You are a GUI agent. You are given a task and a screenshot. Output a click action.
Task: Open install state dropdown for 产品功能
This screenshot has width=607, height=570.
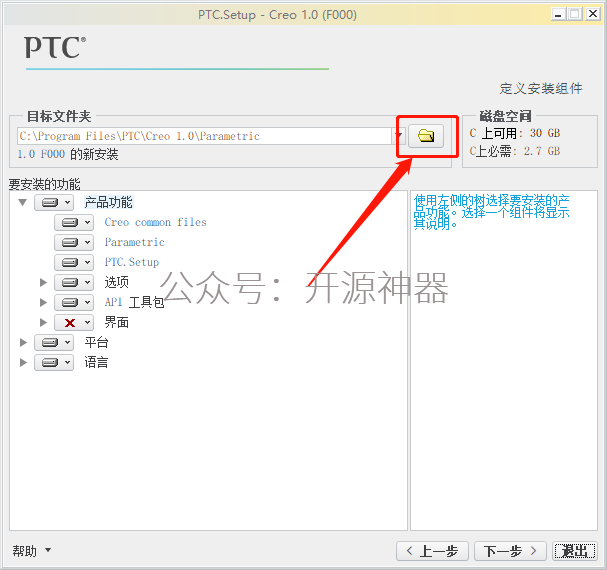(54, 203)
